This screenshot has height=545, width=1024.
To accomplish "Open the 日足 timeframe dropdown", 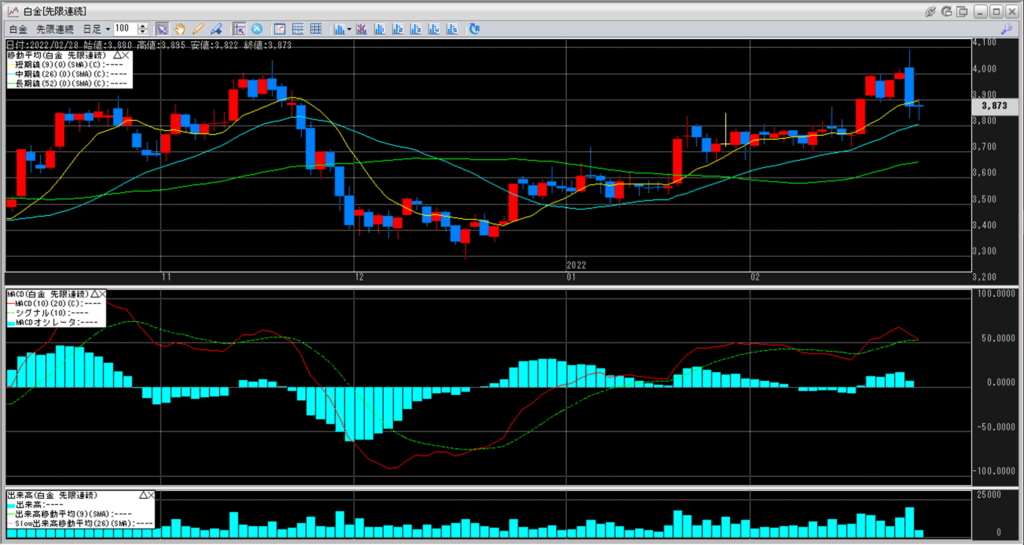I will click(99, 29).
